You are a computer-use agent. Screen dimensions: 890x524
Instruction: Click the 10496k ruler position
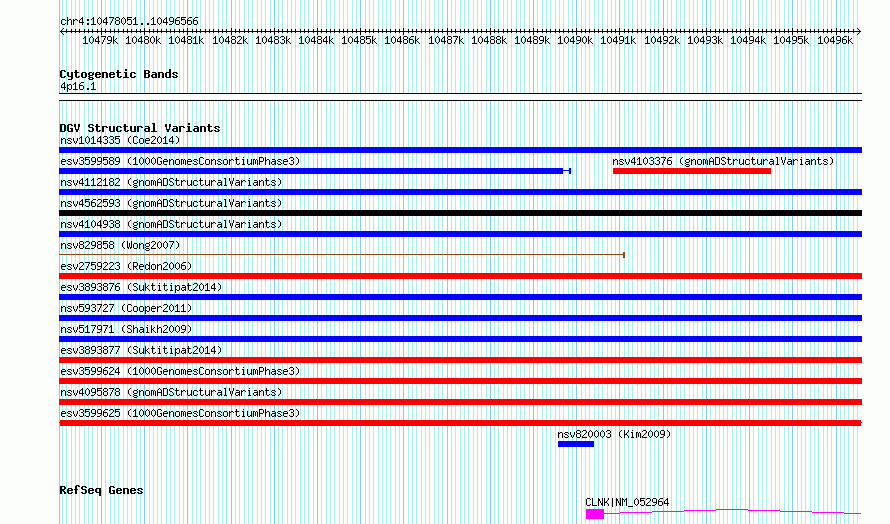(835, 40)
